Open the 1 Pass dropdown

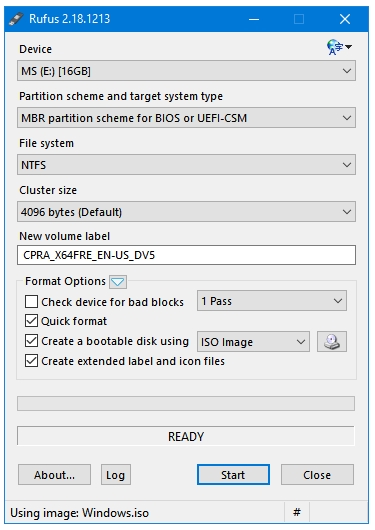pos(272,301)
